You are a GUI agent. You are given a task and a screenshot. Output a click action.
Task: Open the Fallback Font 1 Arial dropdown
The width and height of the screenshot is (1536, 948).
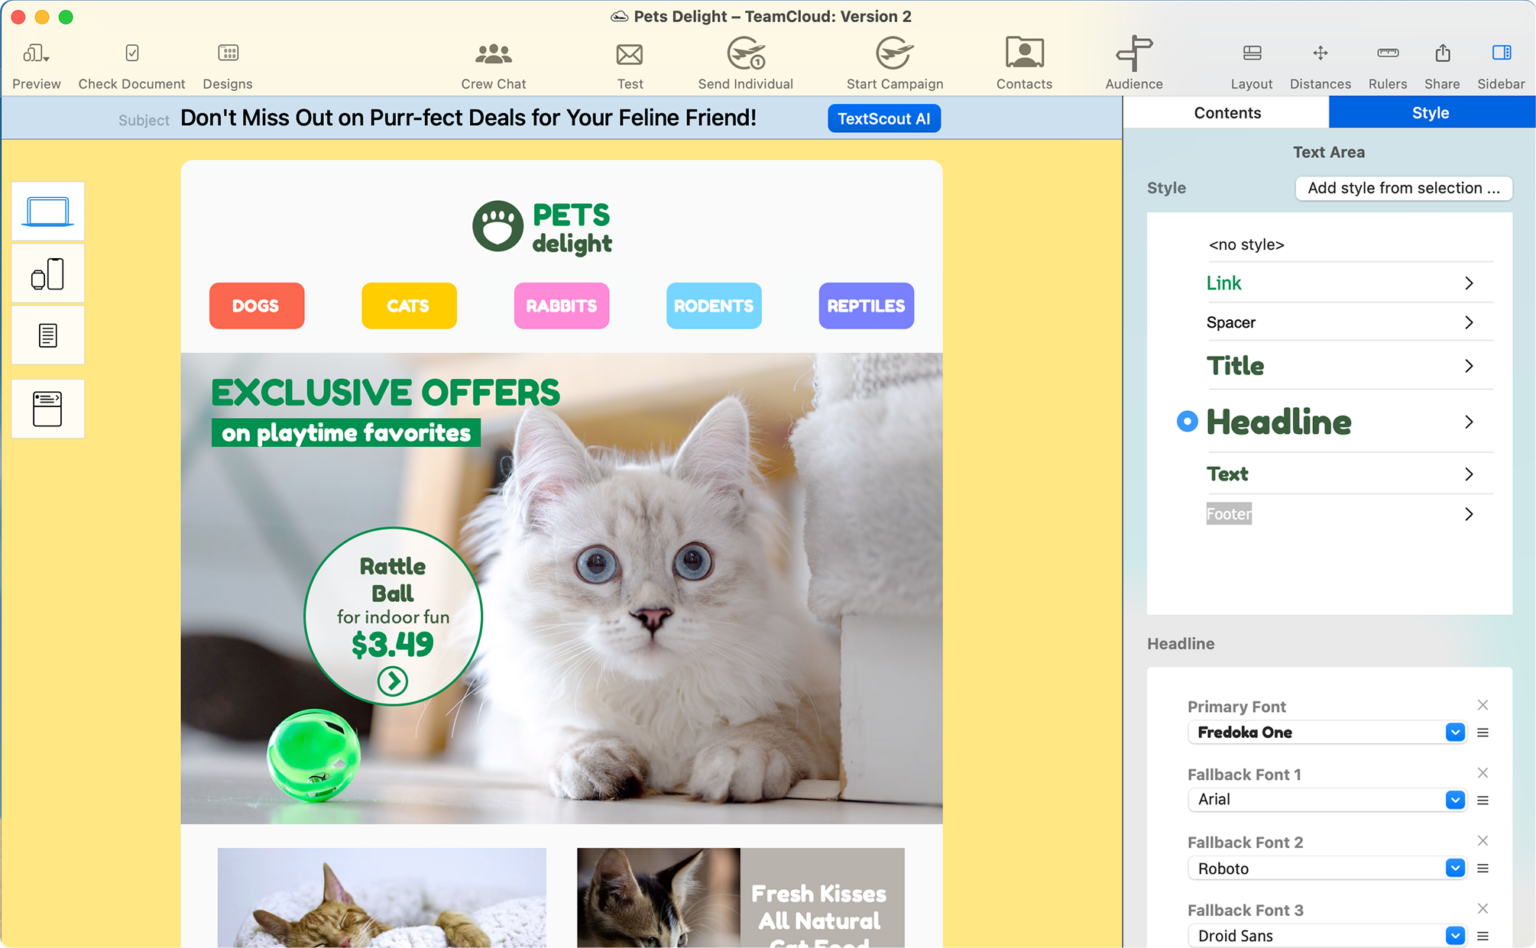click(x=1455, y=799)
